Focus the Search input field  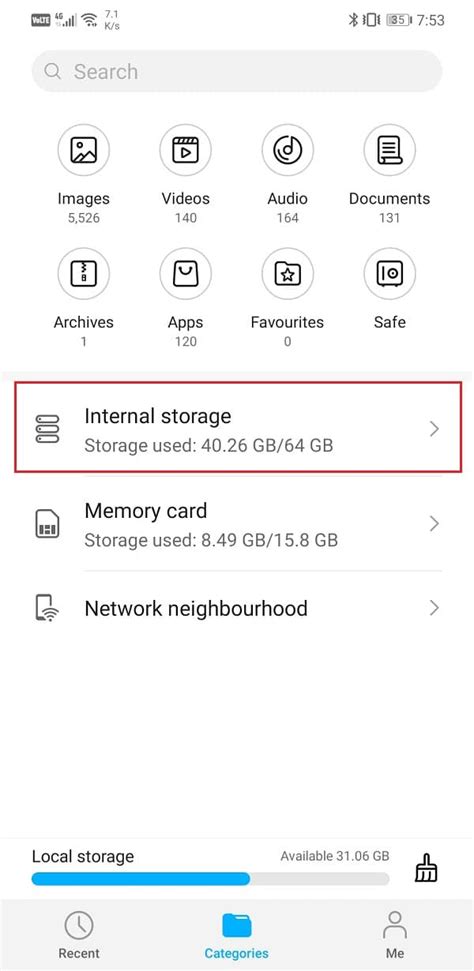(237, 71)
